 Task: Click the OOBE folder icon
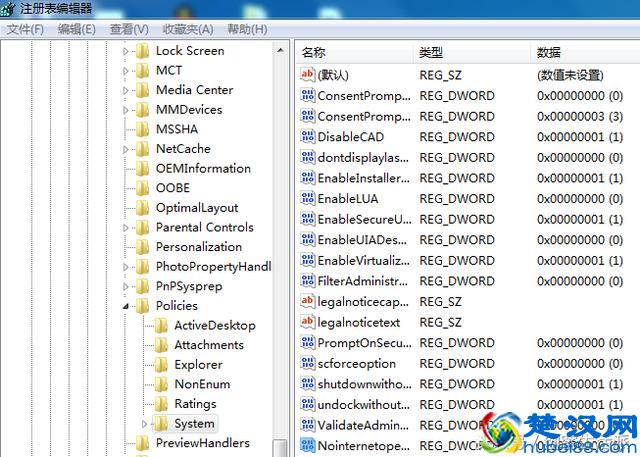click(142, 188)
